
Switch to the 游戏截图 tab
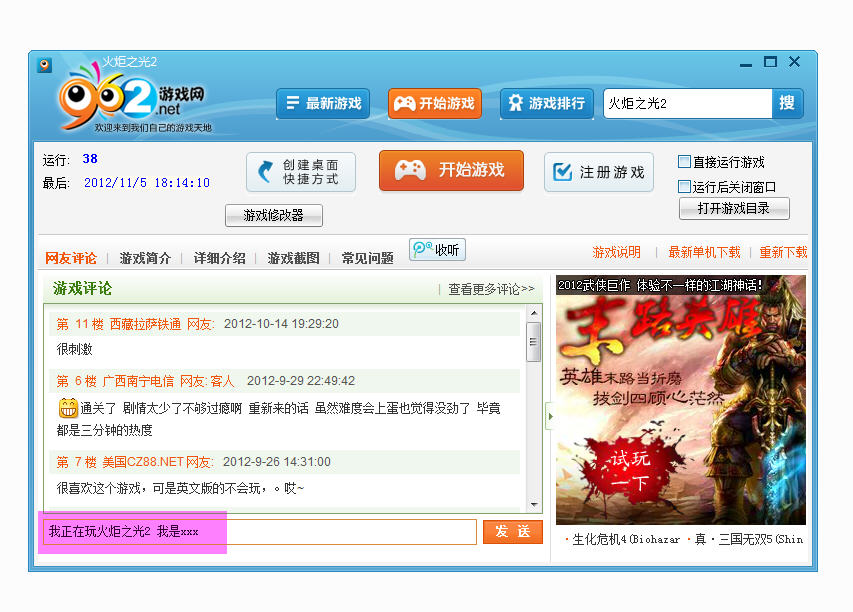[x=293, y=258]
